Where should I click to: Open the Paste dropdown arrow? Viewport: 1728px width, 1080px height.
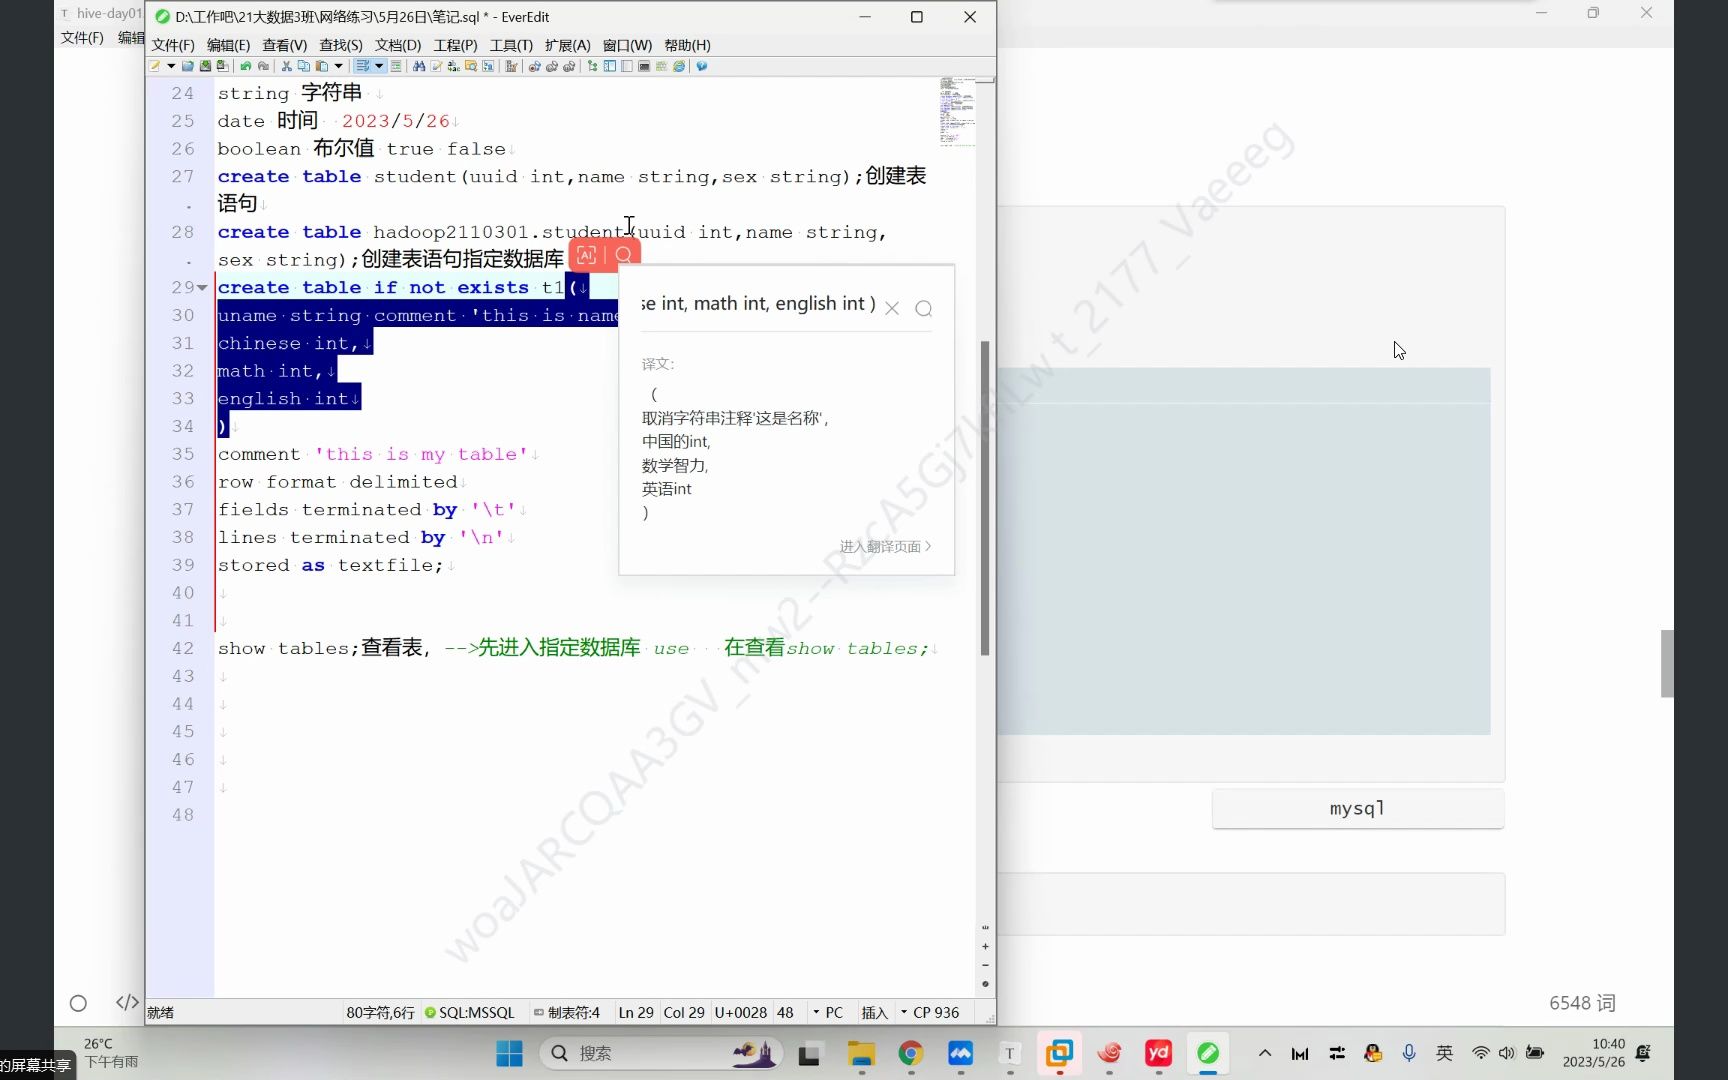(x=339, y=66)
